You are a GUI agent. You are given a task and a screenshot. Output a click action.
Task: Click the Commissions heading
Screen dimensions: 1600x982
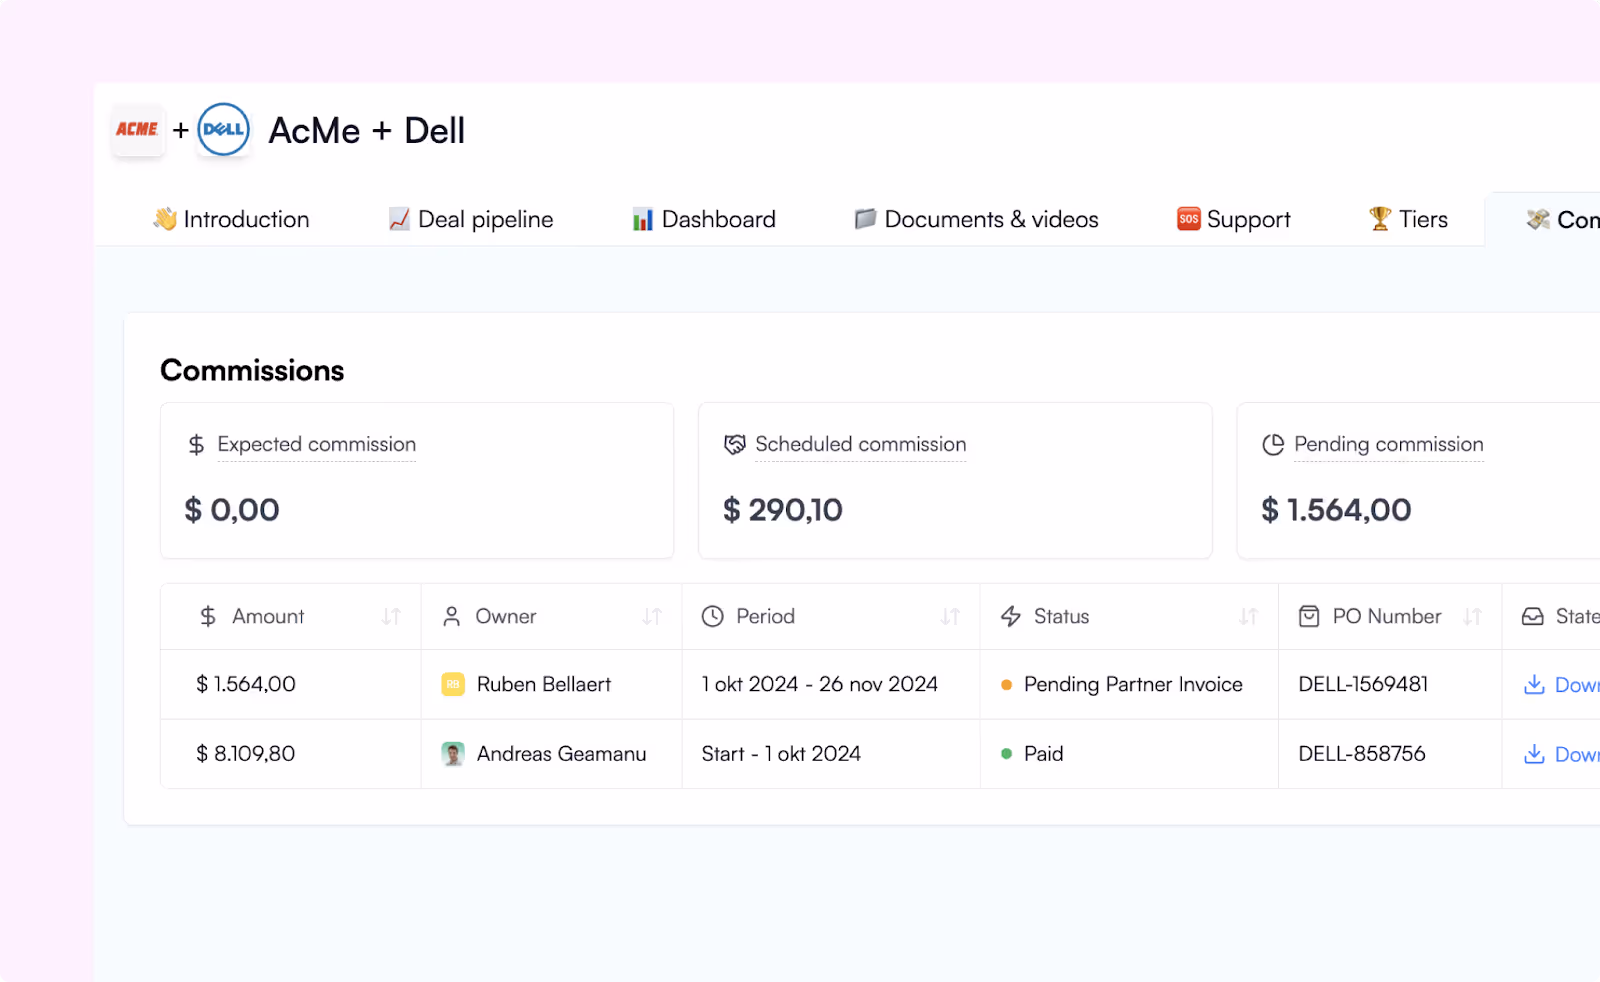[x=252, y=370]
